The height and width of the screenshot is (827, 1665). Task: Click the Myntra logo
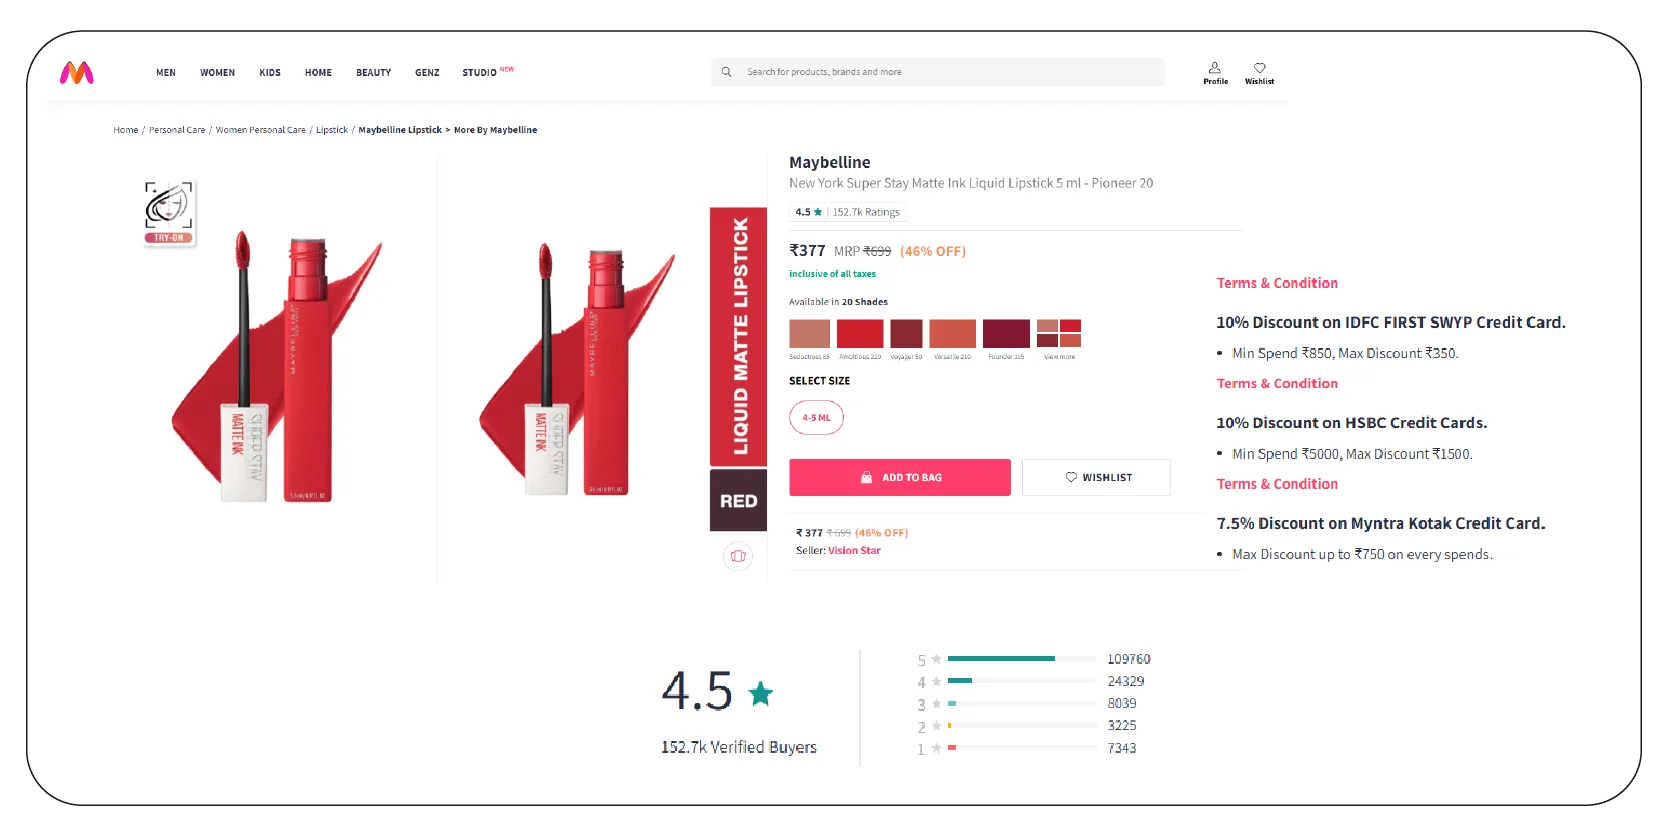[77, 72]
